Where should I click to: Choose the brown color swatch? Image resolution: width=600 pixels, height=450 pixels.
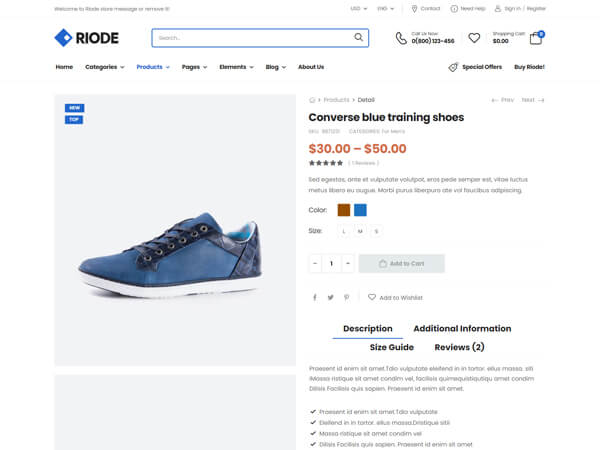(344, 210)
